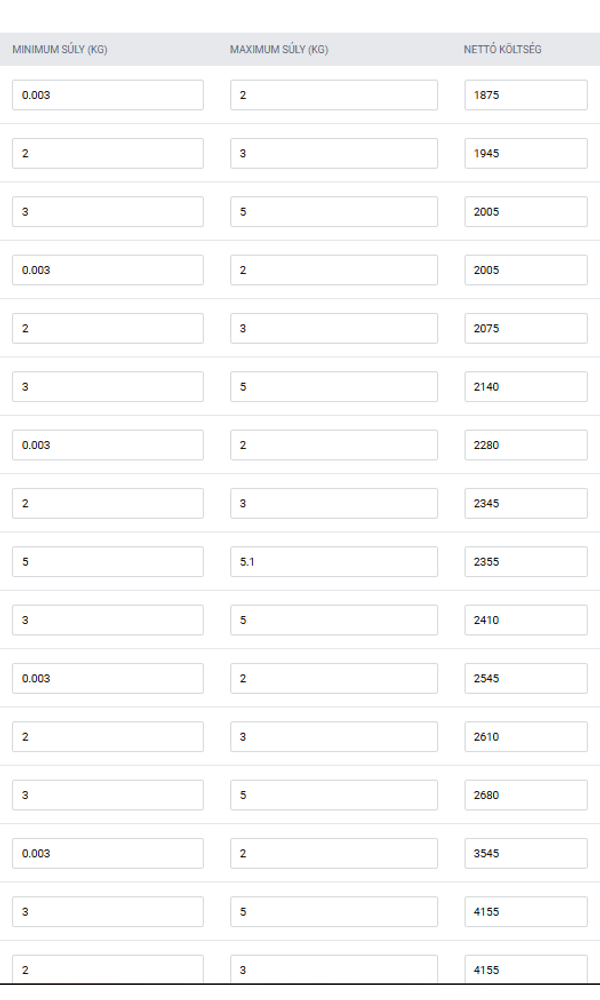Screen dimensions: 600x1000
Task: Click maximum weight field in the 3545 row
Action: click(333, 853)
